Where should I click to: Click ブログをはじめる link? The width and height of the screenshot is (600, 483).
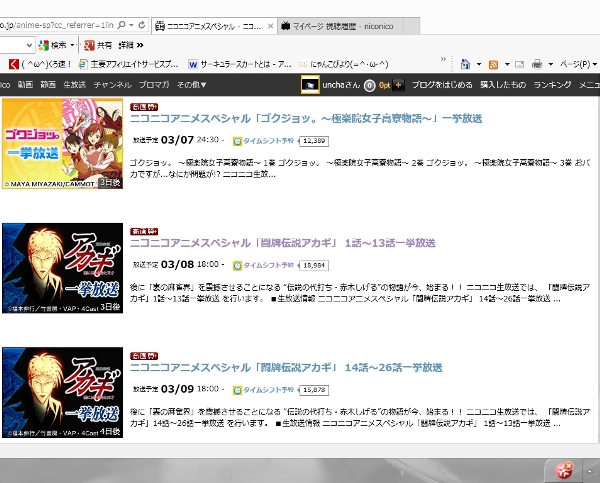click(442, 85)
